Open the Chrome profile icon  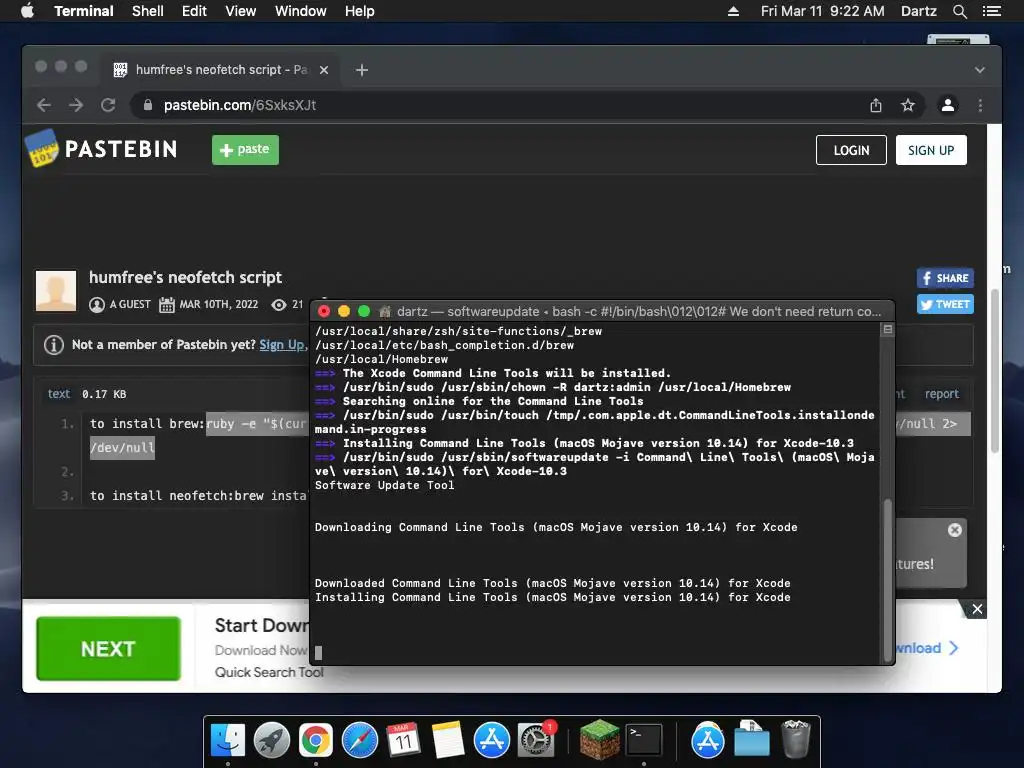pos(948,105)
